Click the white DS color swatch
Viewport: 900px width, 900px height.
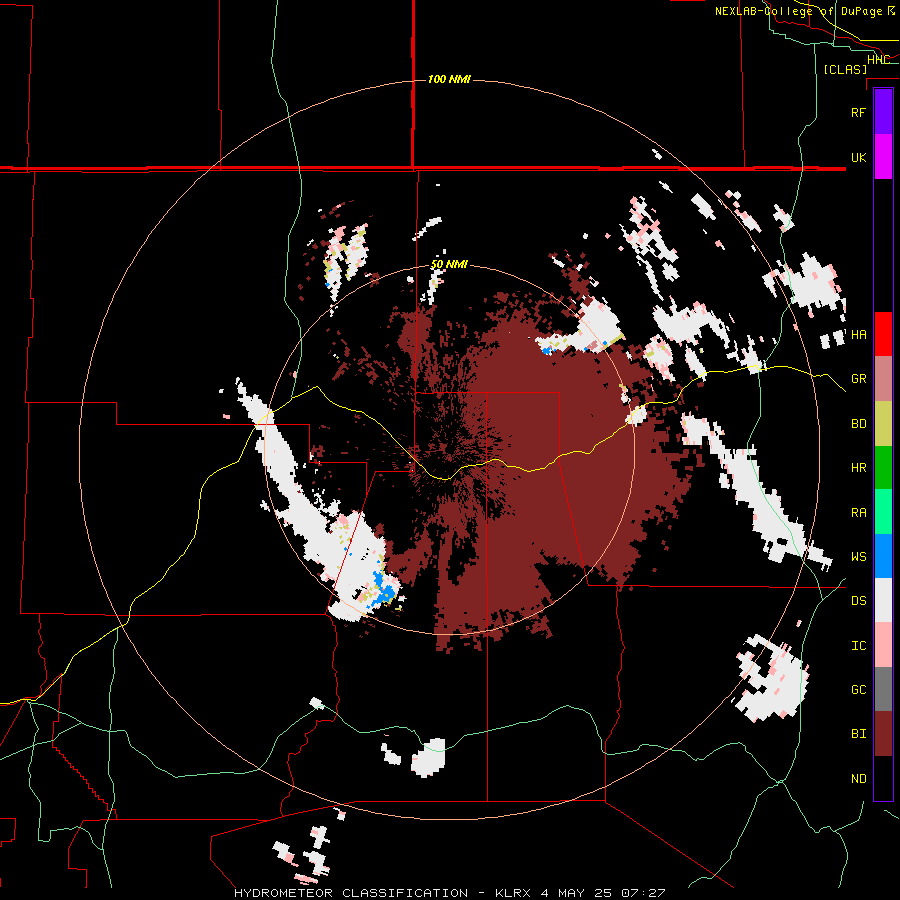pos(883,600)
